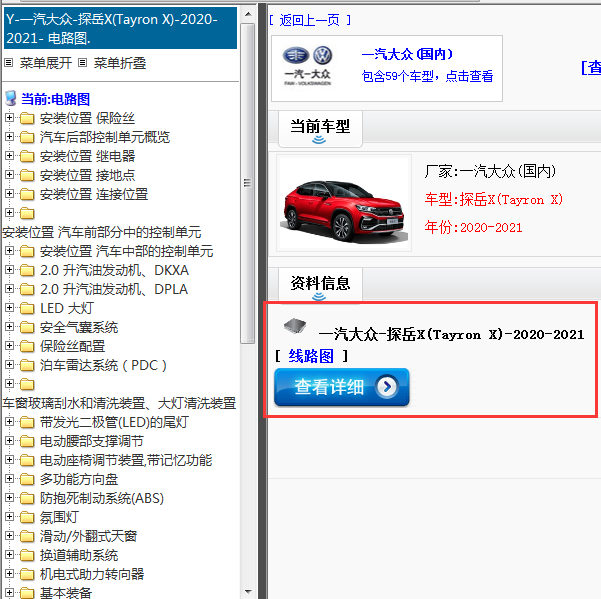The height and width of the screenshot is (599, 601).
Task: Open the 当前车型 tab
Action: click(320, 129)
